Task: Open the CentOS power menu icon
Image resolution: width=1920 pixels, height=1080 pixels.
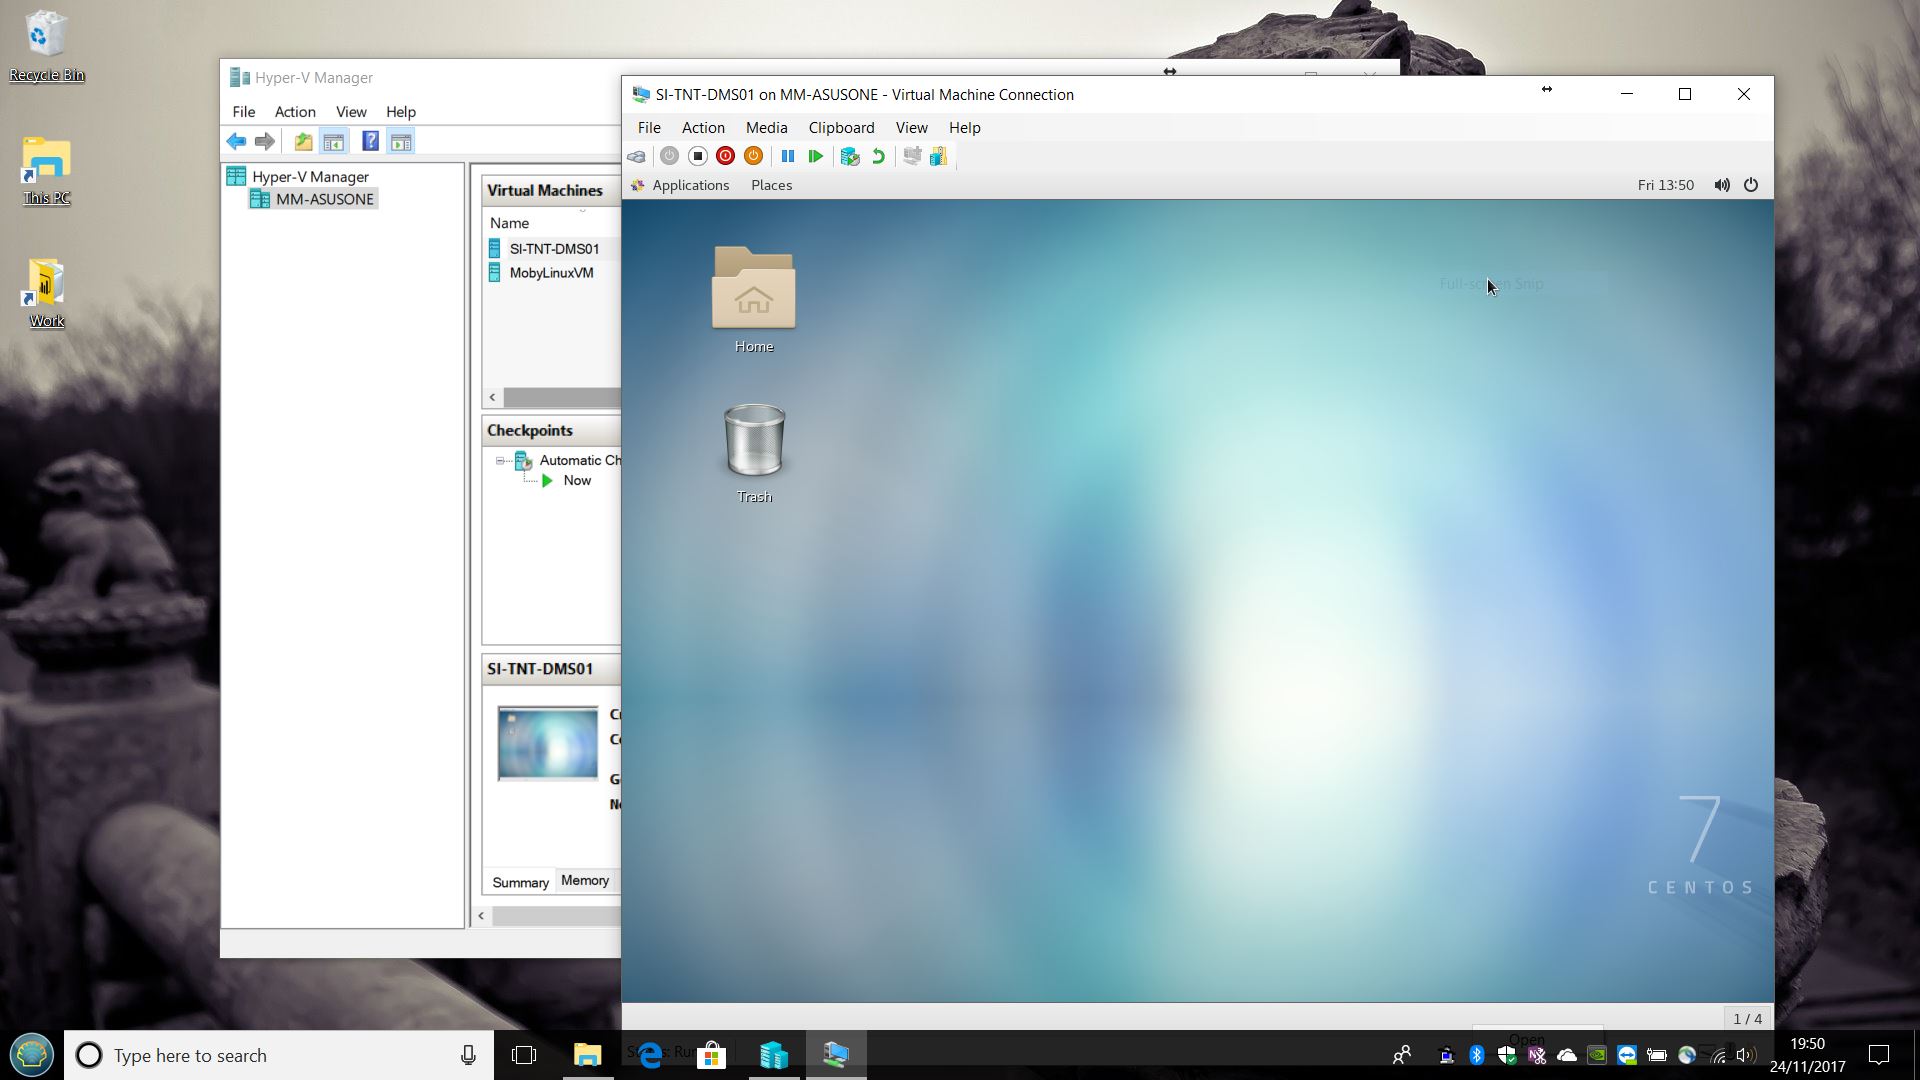Action: (x=1751, y=185)
